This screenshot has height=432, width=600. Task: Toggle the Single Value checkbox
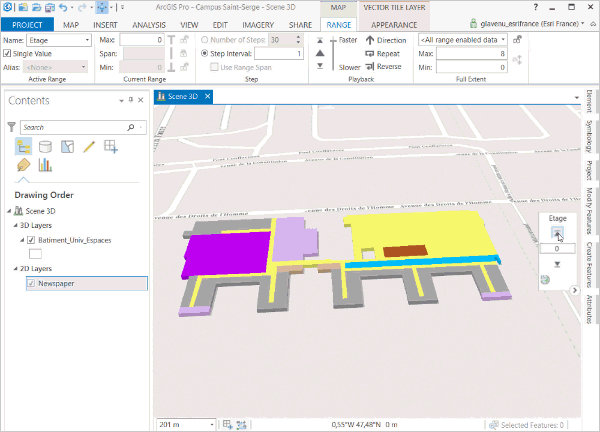coord(7,54)
